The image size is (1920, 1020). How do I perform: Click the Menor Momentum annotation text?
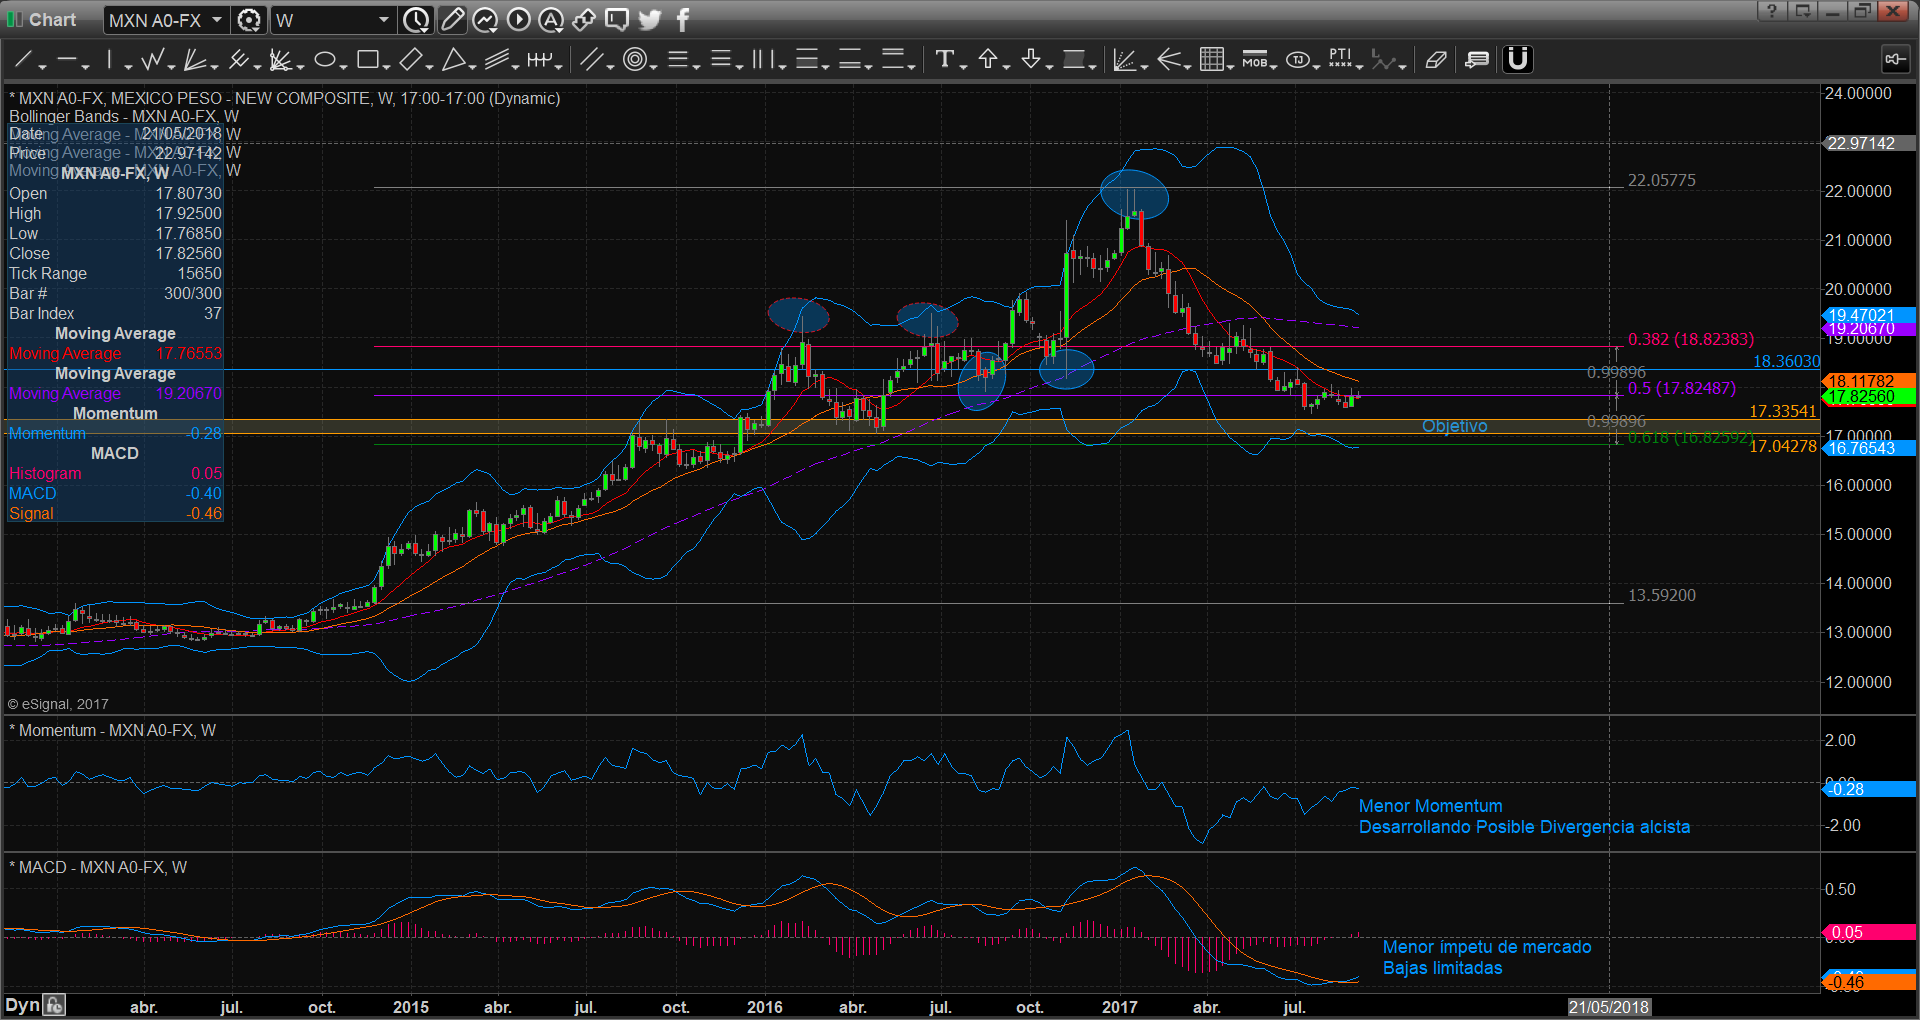pyautogui.click(x=1430, y=806)
